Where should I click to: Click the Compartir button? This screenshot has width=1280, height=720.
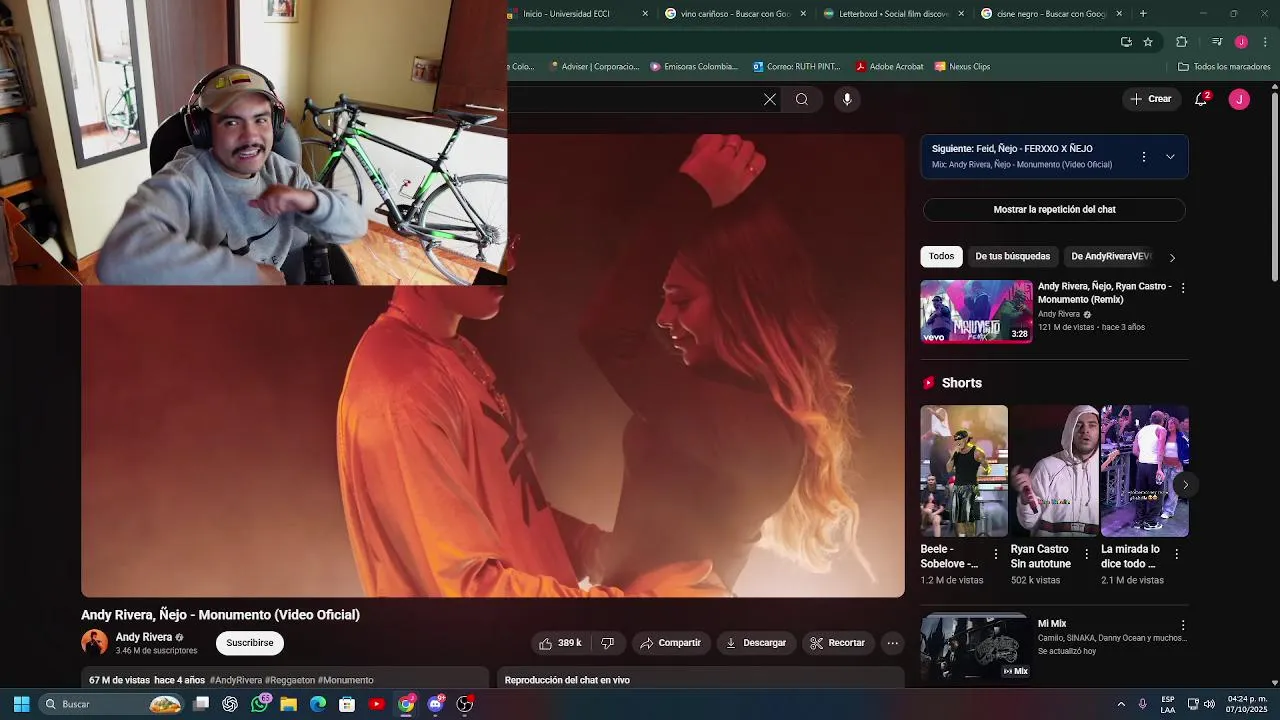[x=670, y=643]
